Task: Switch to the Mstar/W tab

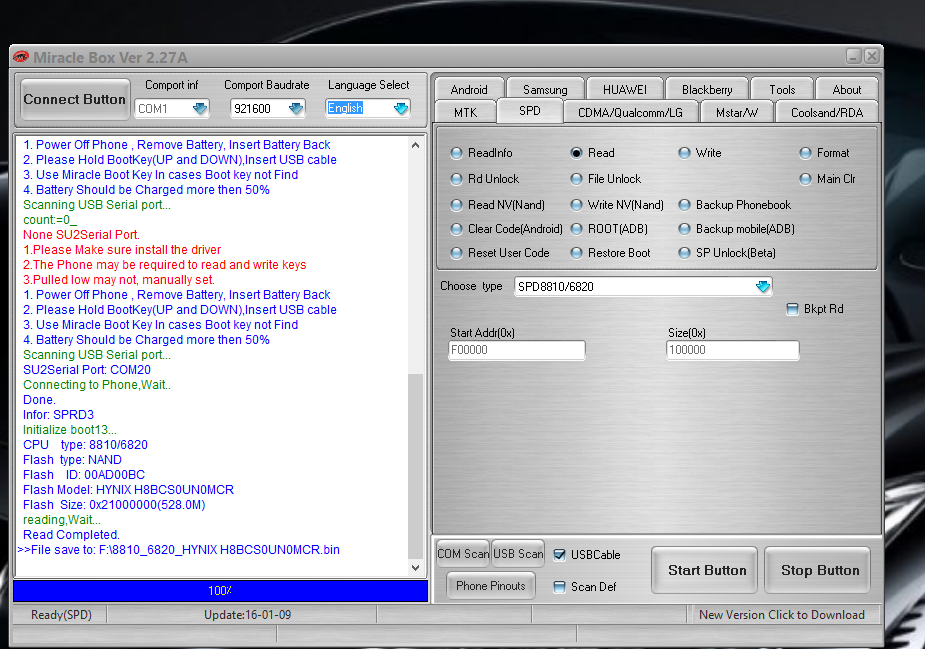Action: pyautogui.click(x=737, y=112)
